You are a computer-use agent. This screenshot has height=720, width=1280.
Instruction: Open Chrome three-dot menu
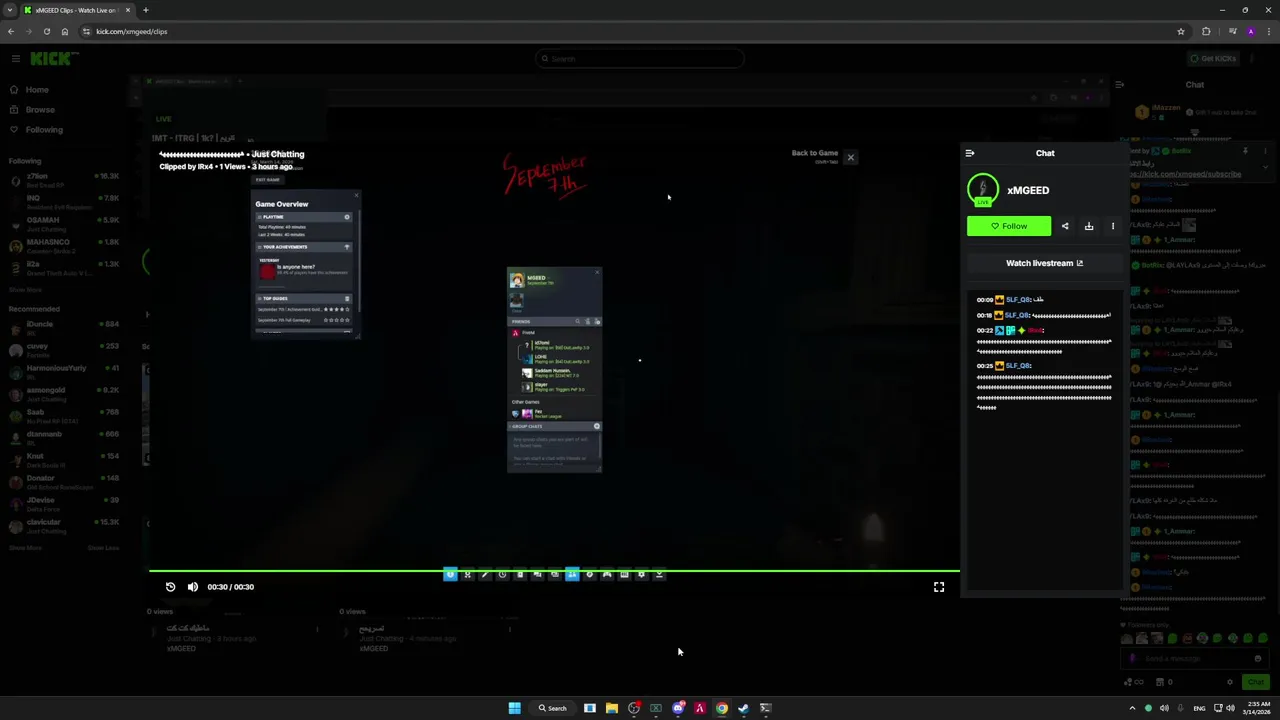point(1267,31)
